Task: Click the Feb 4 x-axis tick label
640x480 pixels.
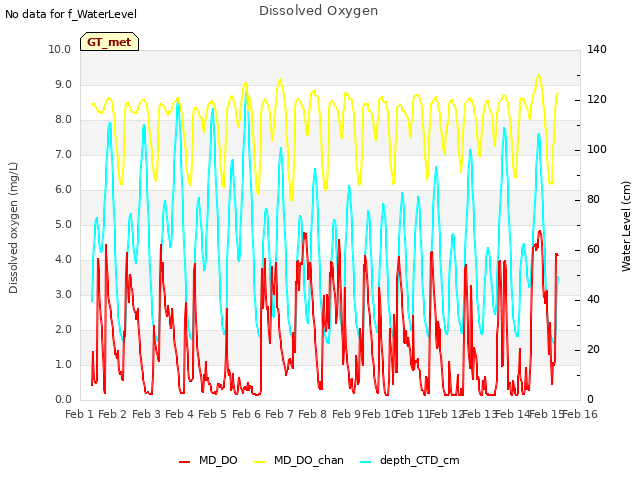Action: (179, 414)
